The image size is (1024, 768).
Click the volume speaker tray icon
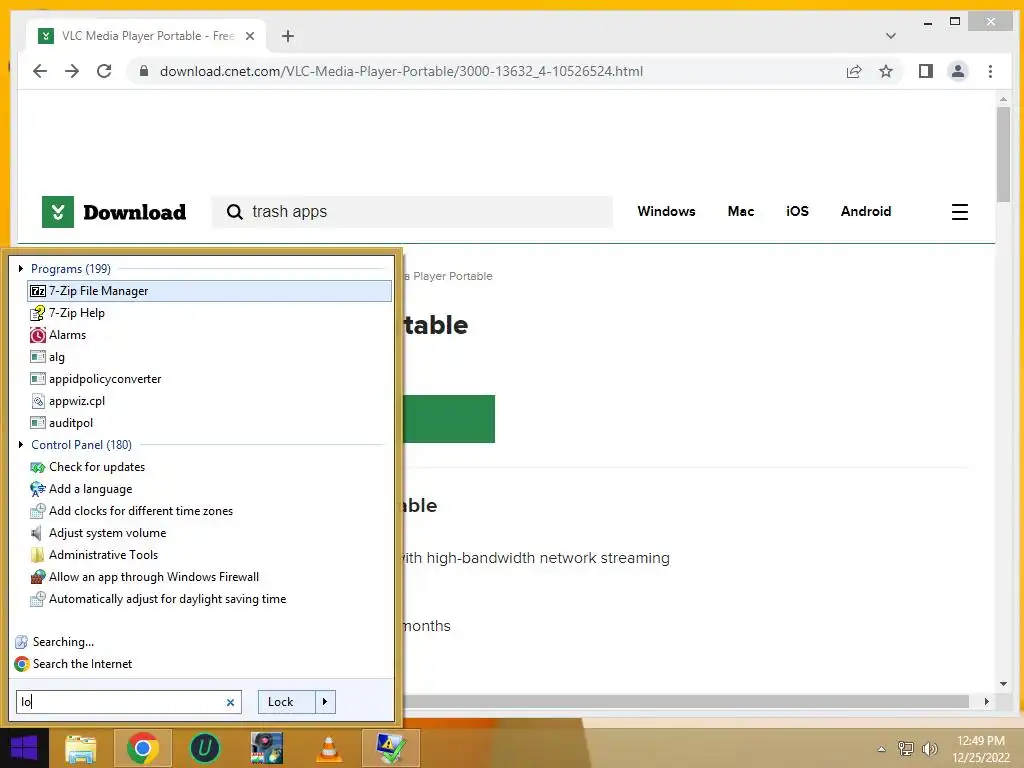(x=929, y=749)
